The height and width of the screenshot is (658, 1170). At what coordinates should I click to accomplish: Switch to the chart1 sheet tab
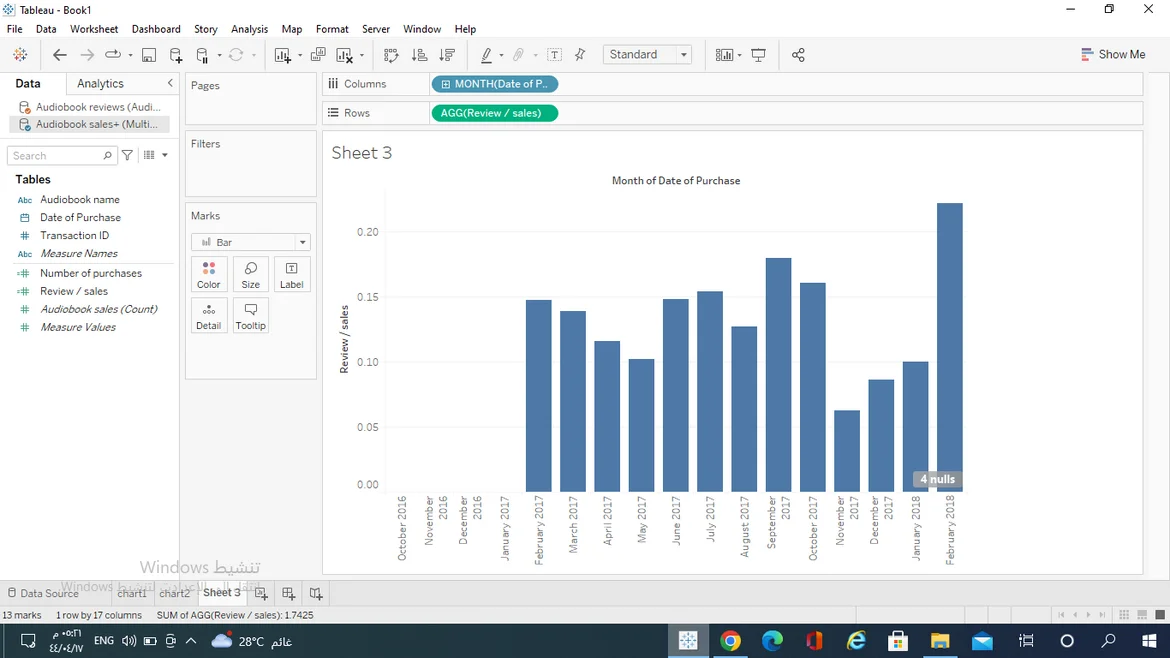pos(132,593)
